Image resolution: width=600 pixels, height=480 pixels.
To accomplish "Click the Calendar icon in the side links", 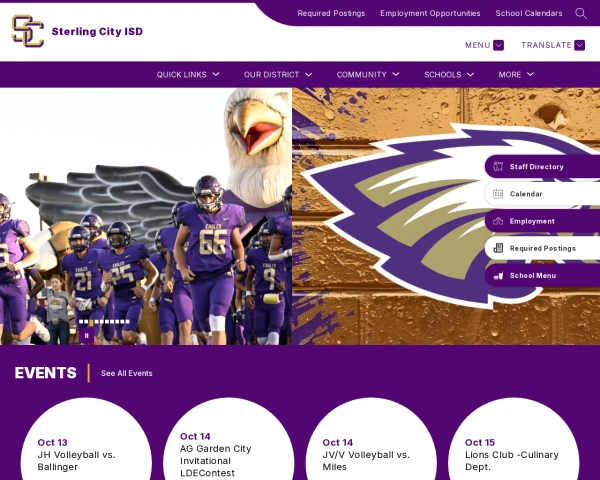I will [x=498, y=194].
